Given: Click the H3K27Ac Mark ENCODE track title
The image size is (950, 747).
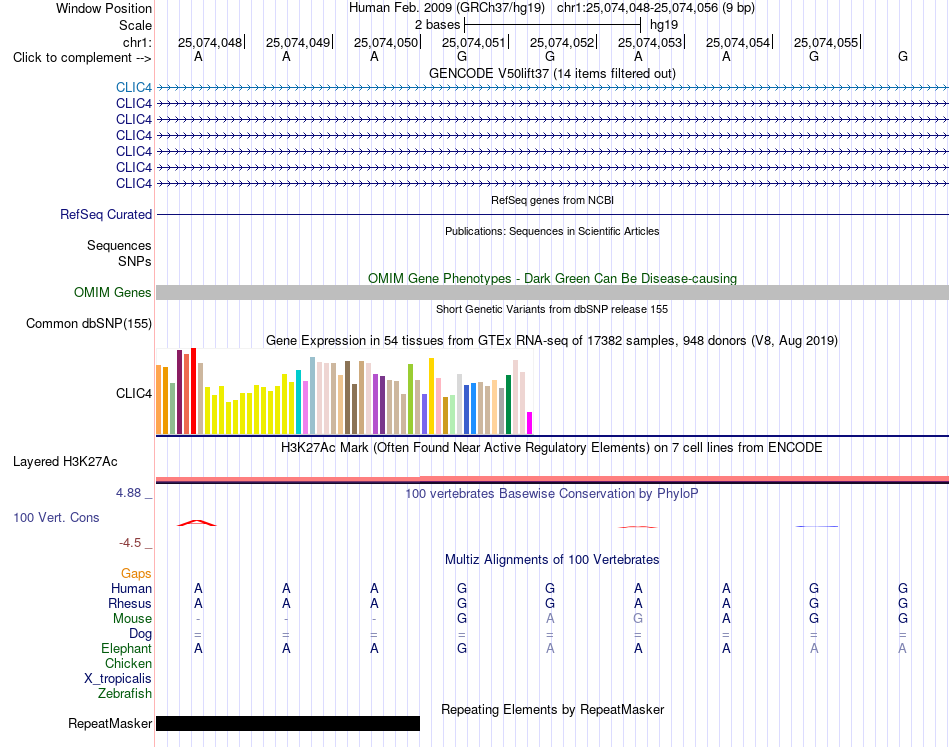Looking at the screenshot, I should coord(552,448).
